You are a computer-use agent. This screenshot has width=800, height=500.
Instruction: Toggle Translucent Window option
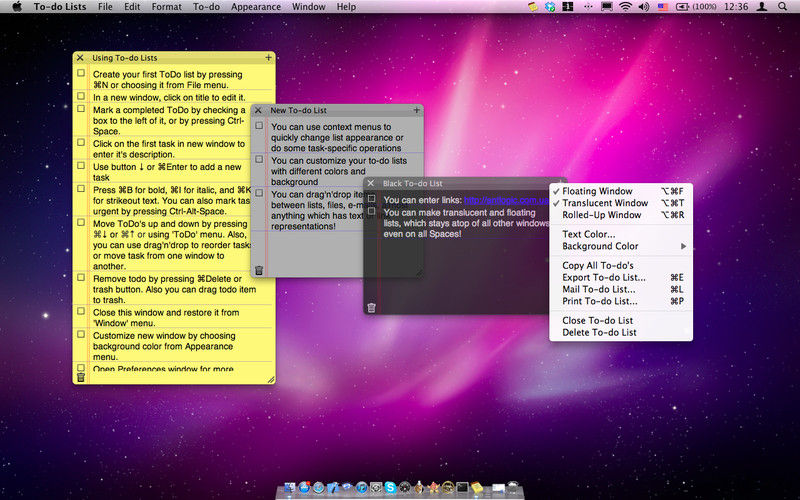tap(621, 203)
